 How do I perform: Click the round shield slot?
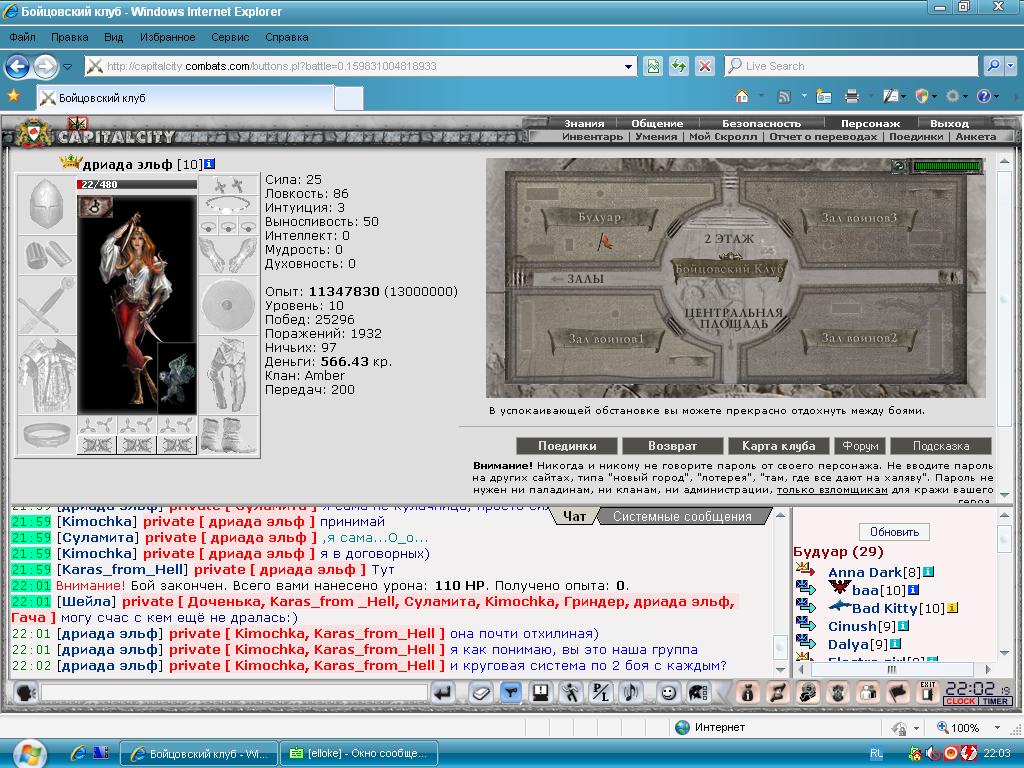[228, 305]
